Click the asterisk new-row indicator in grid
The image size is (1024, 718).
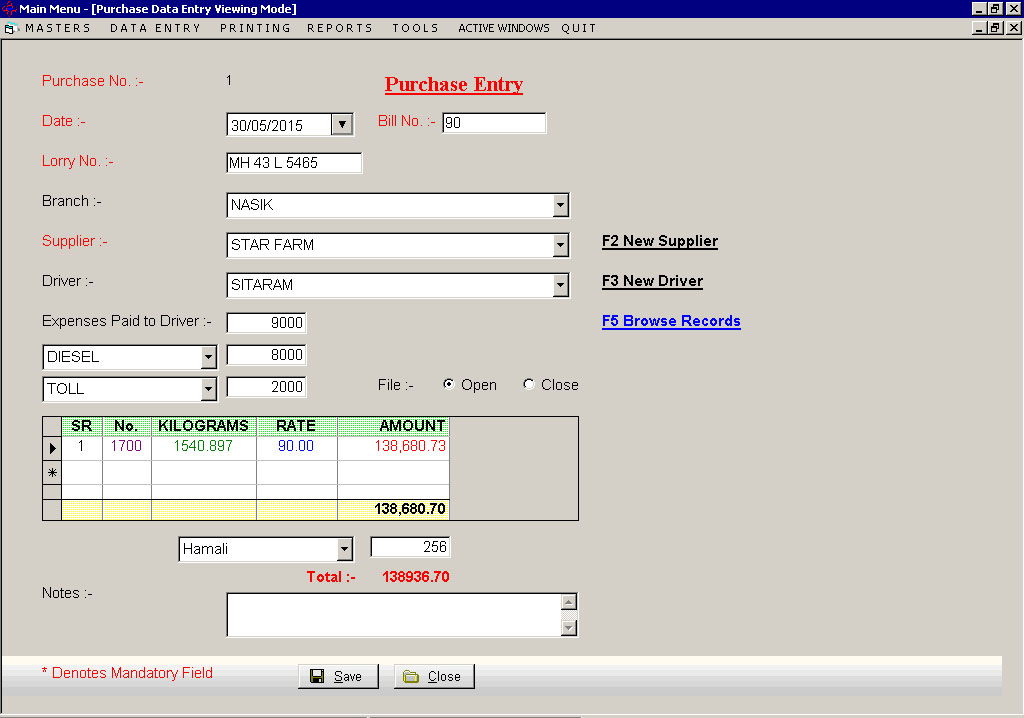click(x=51, y=471)
